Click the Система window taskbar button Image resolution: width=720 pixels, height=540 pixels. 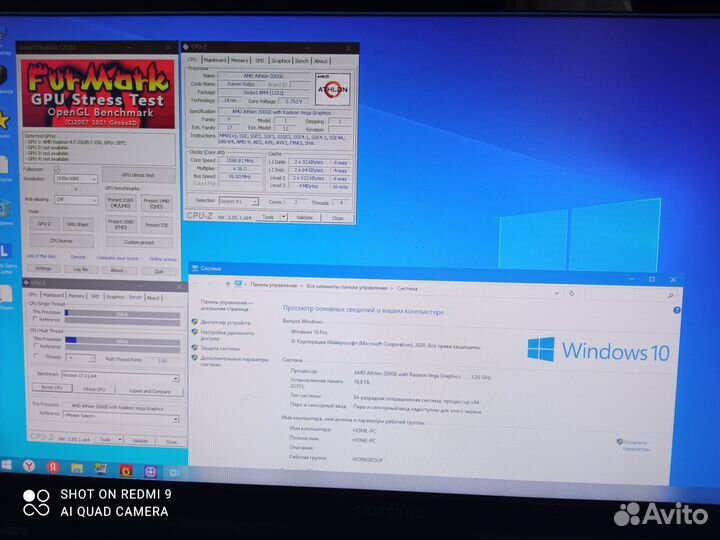(175, 472)
